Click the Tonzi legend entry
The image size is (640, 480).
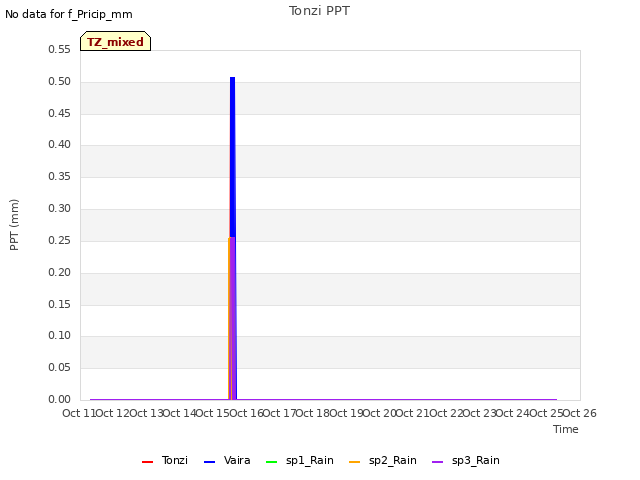[x=165, y=460]
